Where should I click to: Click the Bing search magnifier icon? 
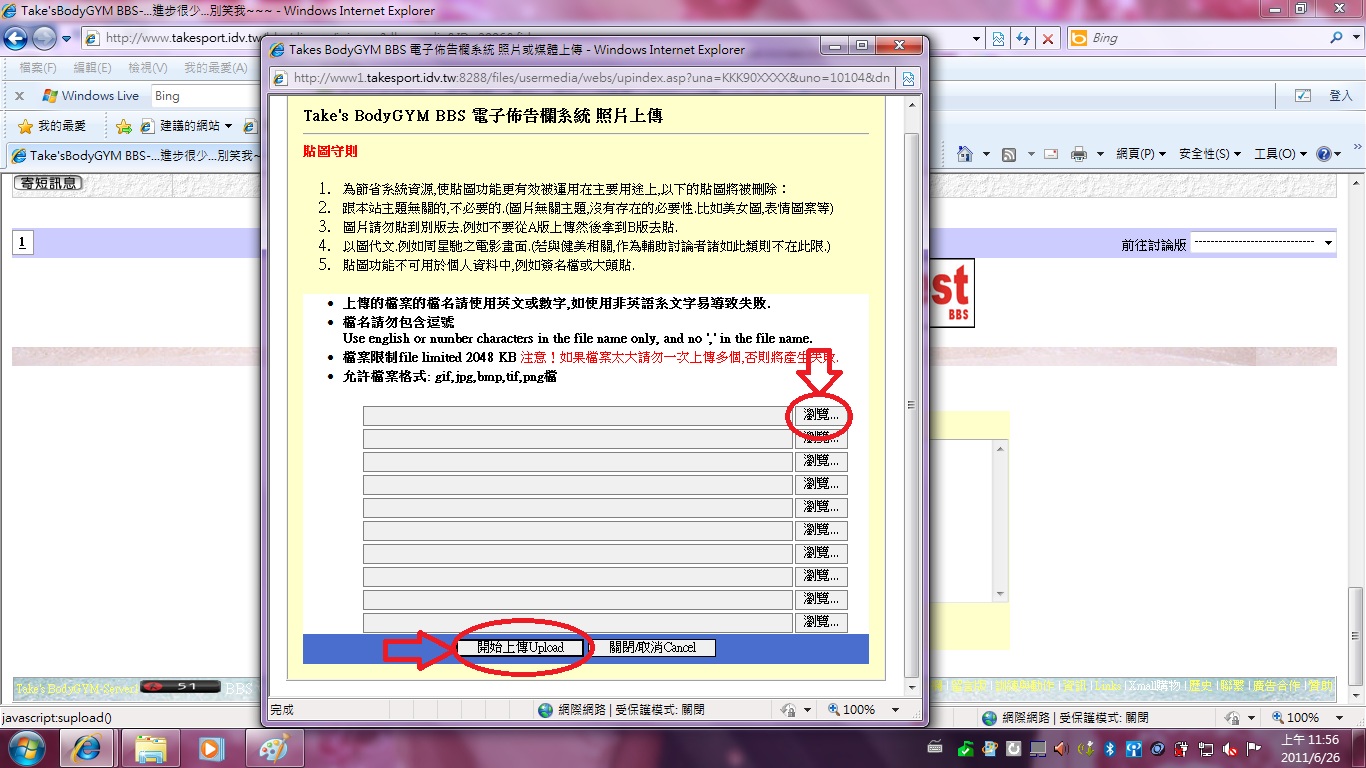pyautogui.click(x=1337, y=38)
